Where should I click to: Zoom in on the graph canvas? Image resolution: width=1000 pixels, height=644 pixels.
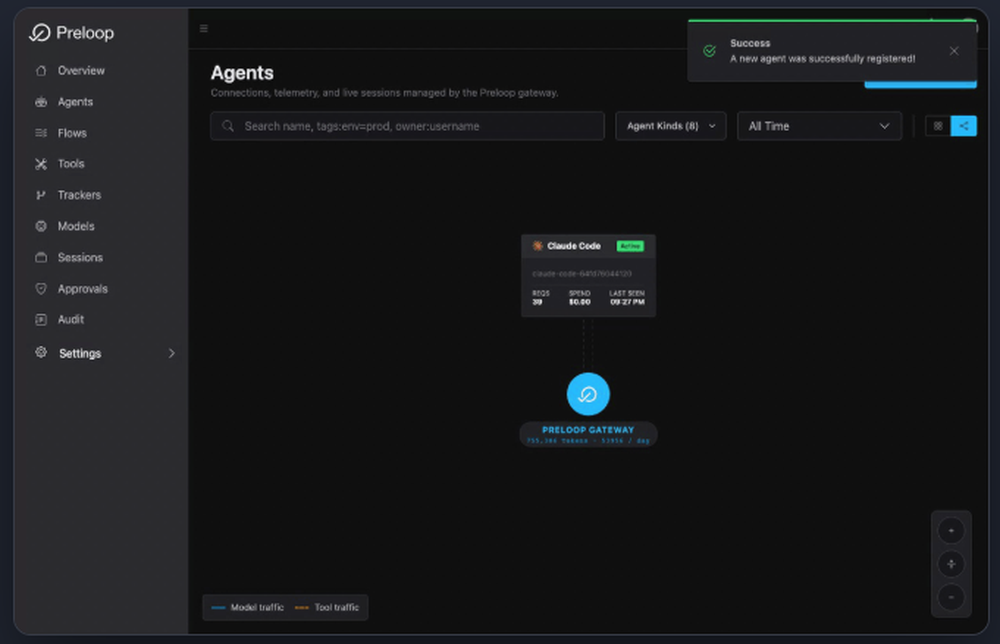point(951,531)
